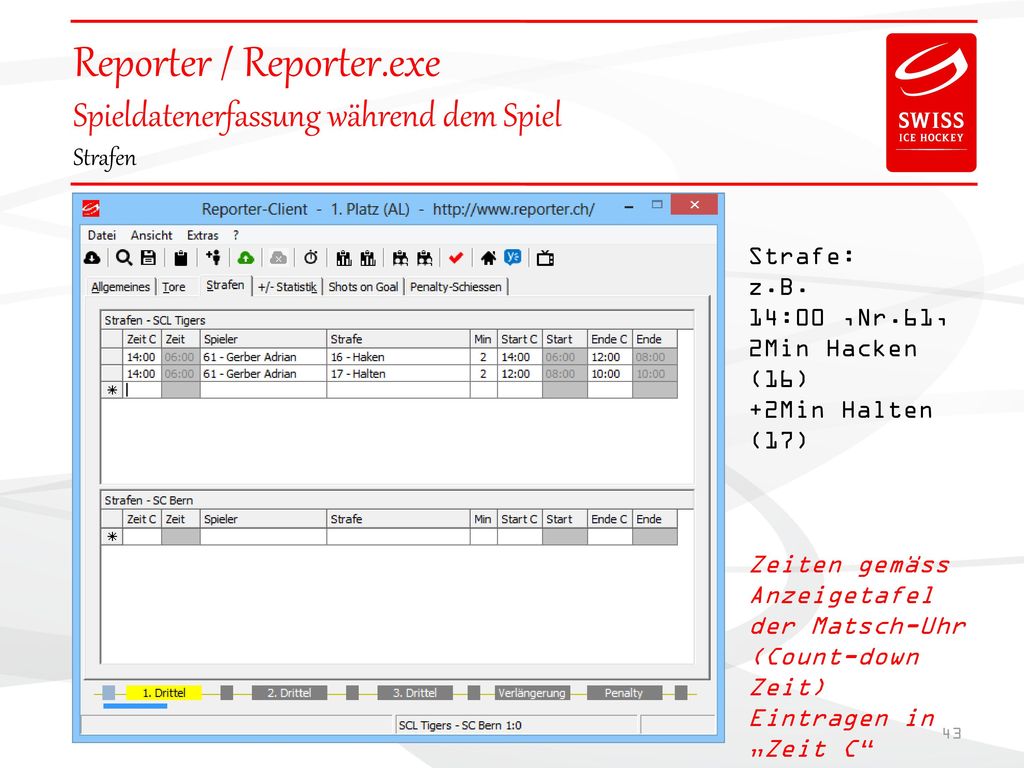The width and height of the screenshot is (1024, 768).
Task: Click Ende C value 12:00 in Haken row
Action: [x=609, y=357]
